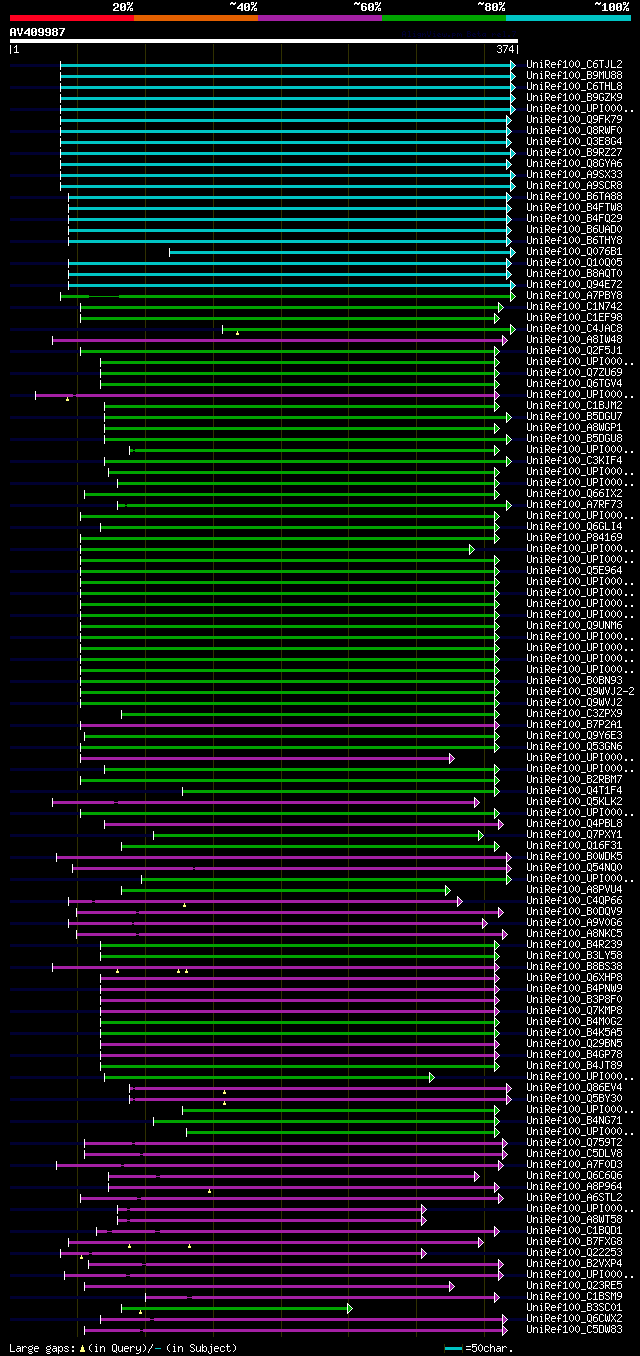Click the orange ~40% identity legend segment

pos(195,18)
